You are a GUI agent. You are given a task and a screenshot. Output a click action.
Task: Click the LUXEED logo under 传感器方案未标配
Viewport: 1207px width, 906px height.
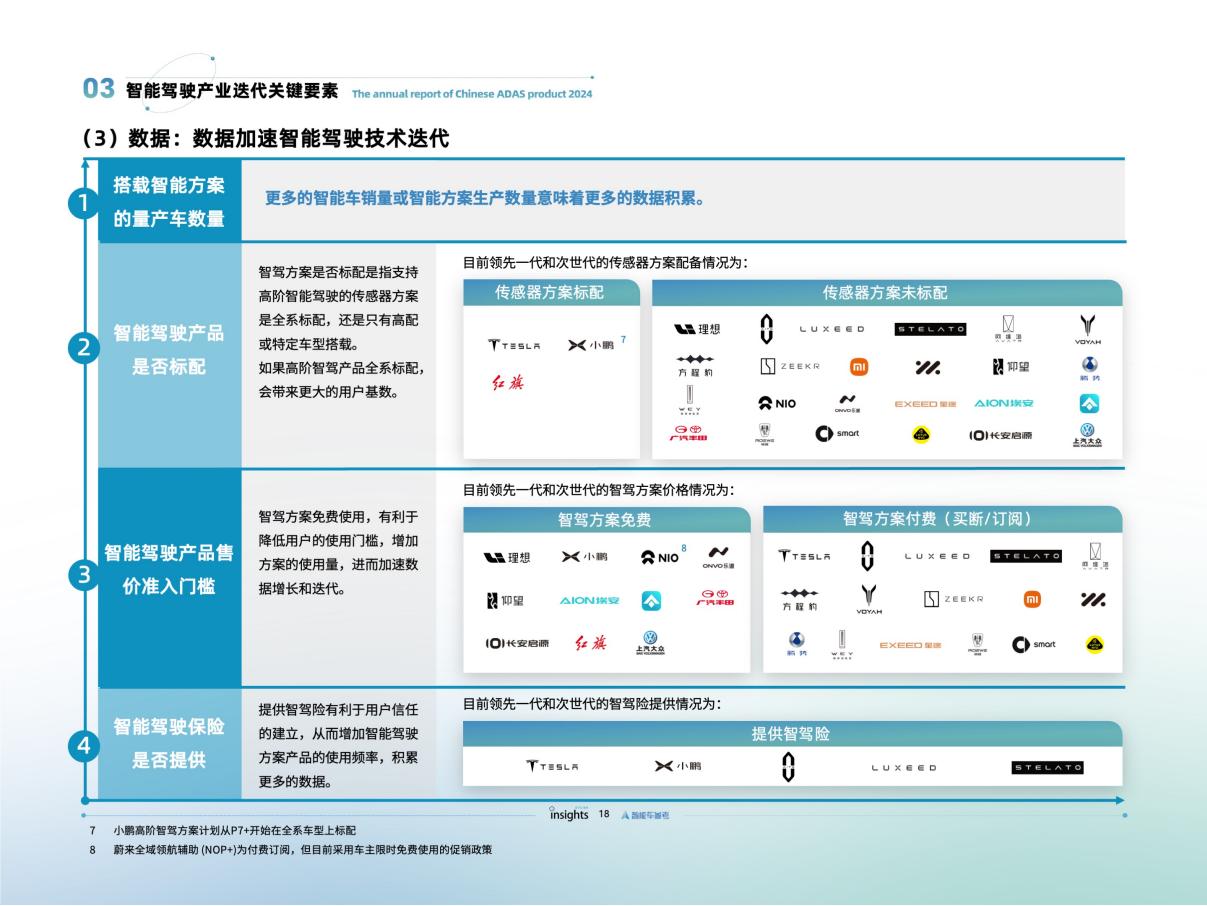point(832,329)
